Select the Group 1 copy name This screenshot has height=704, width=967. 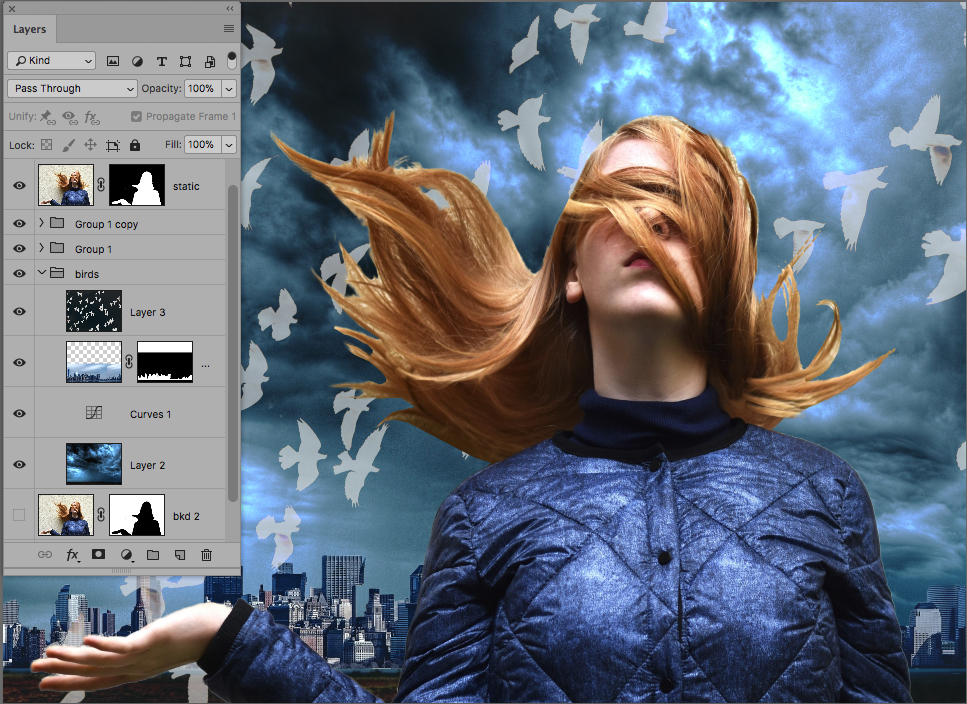(x=107, y=224)
